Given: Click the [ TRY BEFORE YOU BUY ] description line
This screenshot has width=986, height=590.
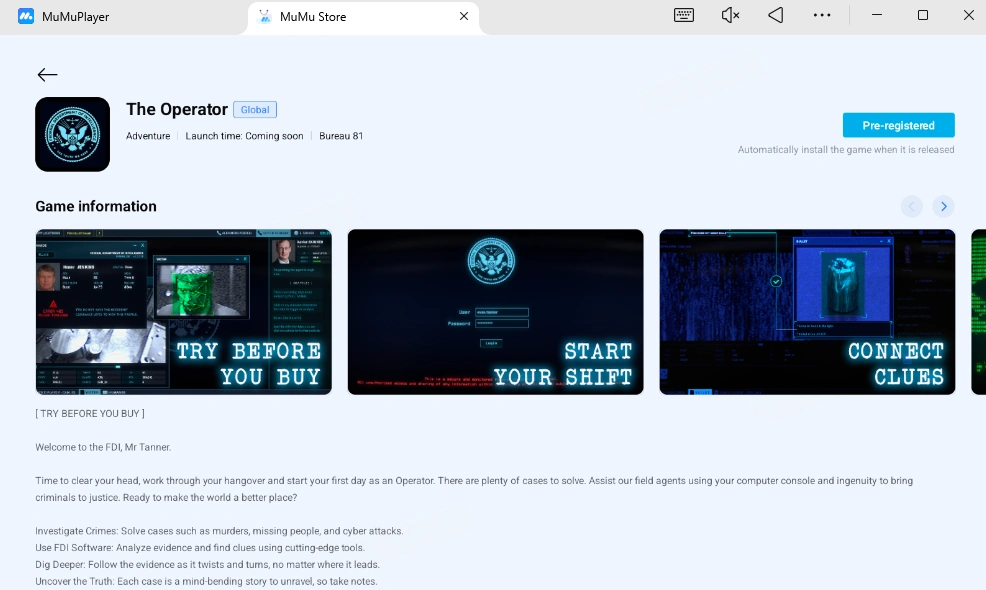Looking at the screenshot, I should (x=90, y=413).
